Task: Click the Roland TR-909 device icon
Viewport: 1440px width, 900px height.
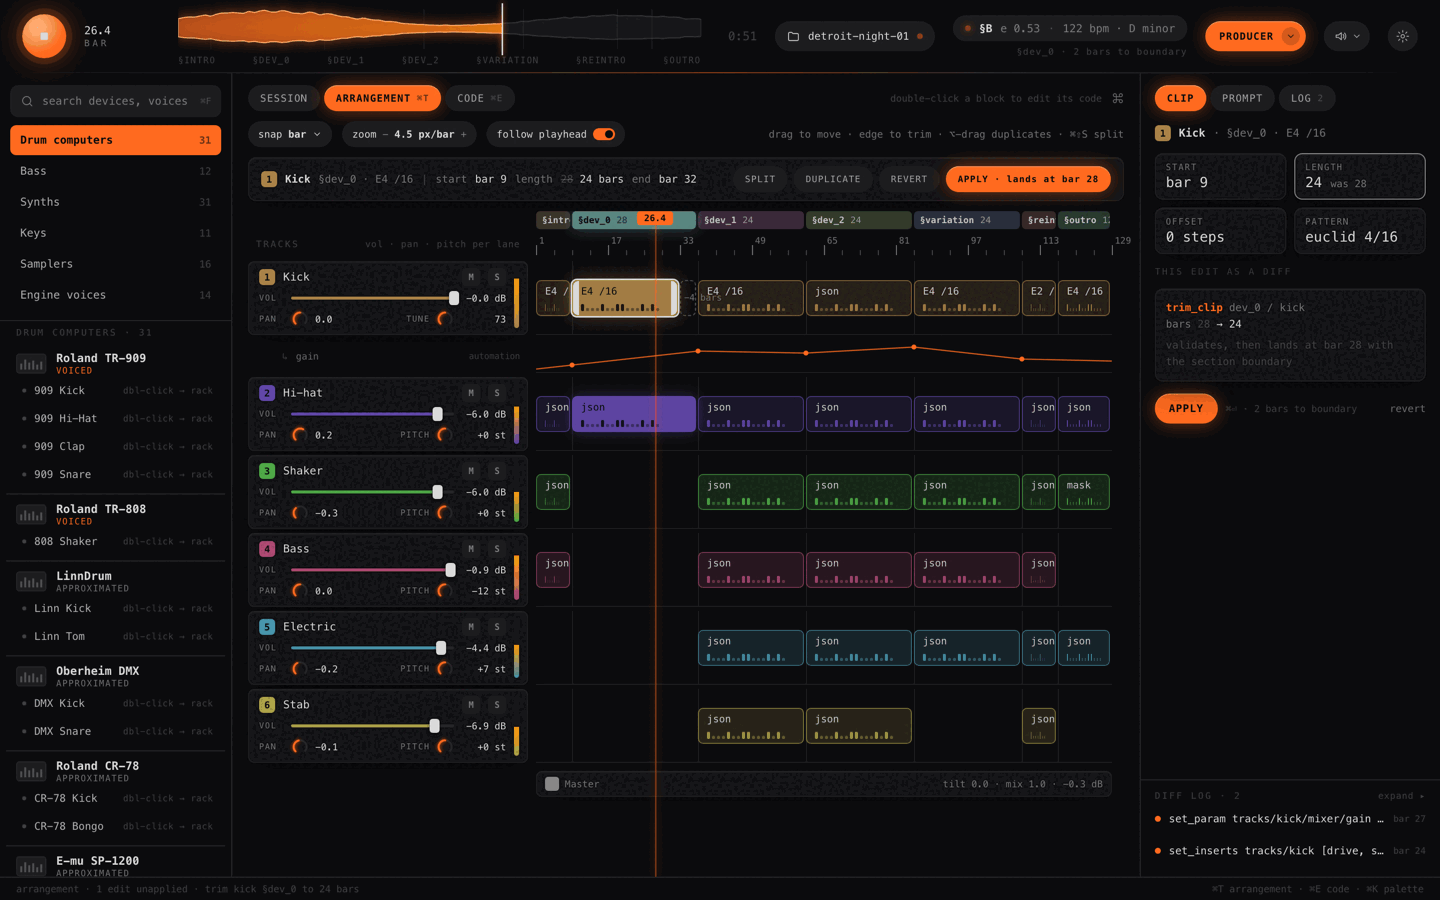Action: coord(31,363)
